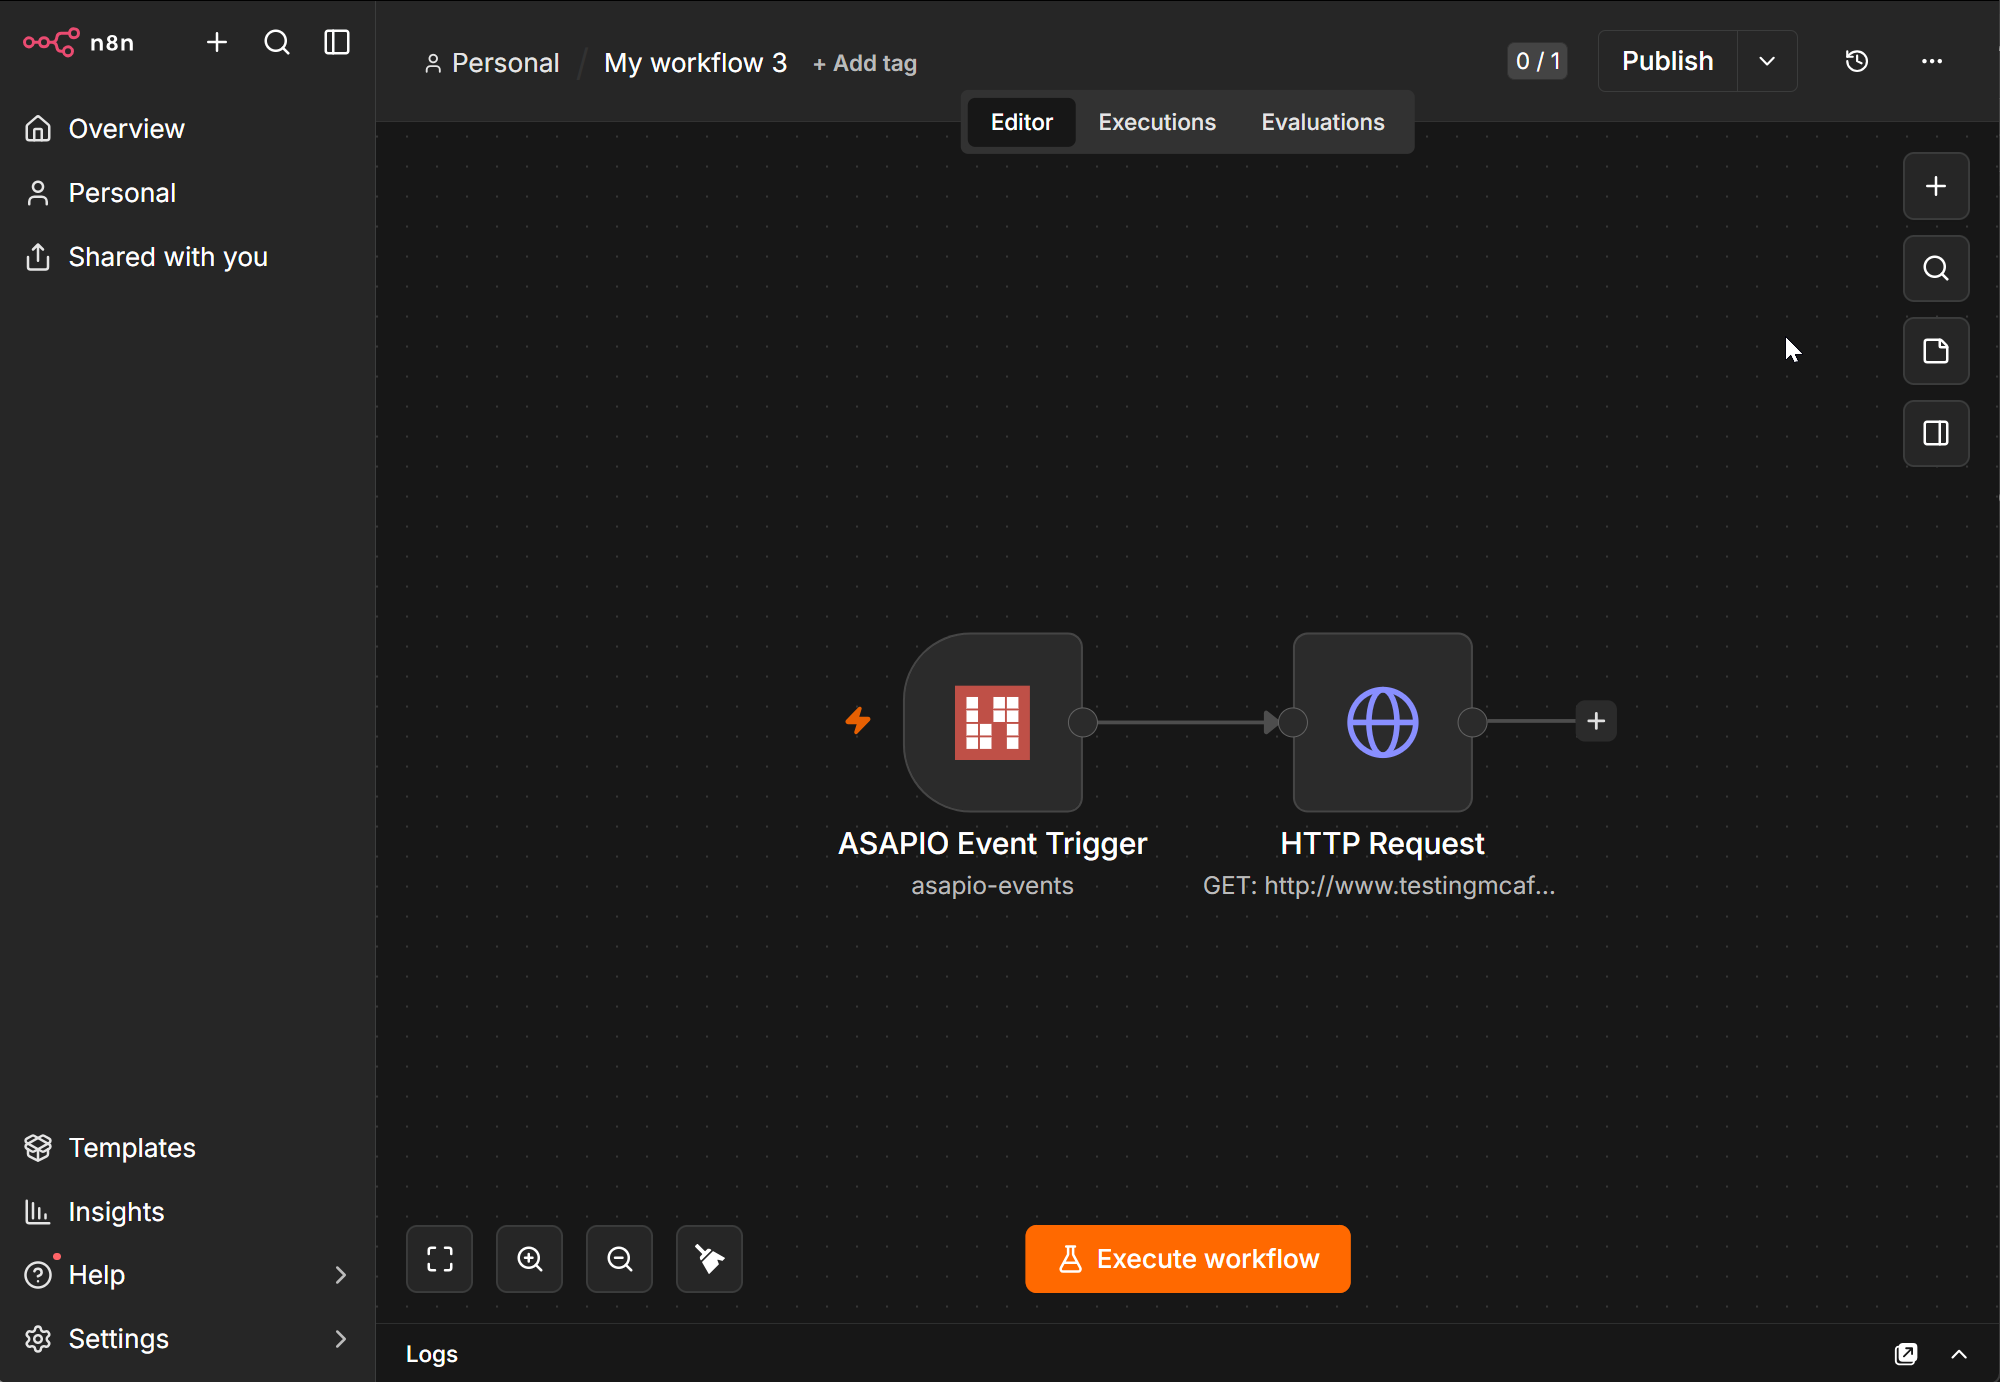Select the HTTP Request node
This screenshot has width=2000, height=1382.
(x=1383, y=722)
